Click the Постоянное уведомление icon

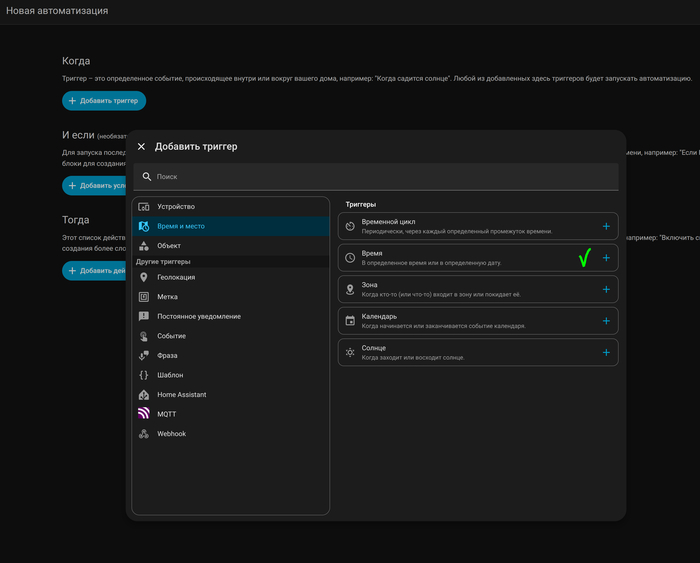point(144,316)
